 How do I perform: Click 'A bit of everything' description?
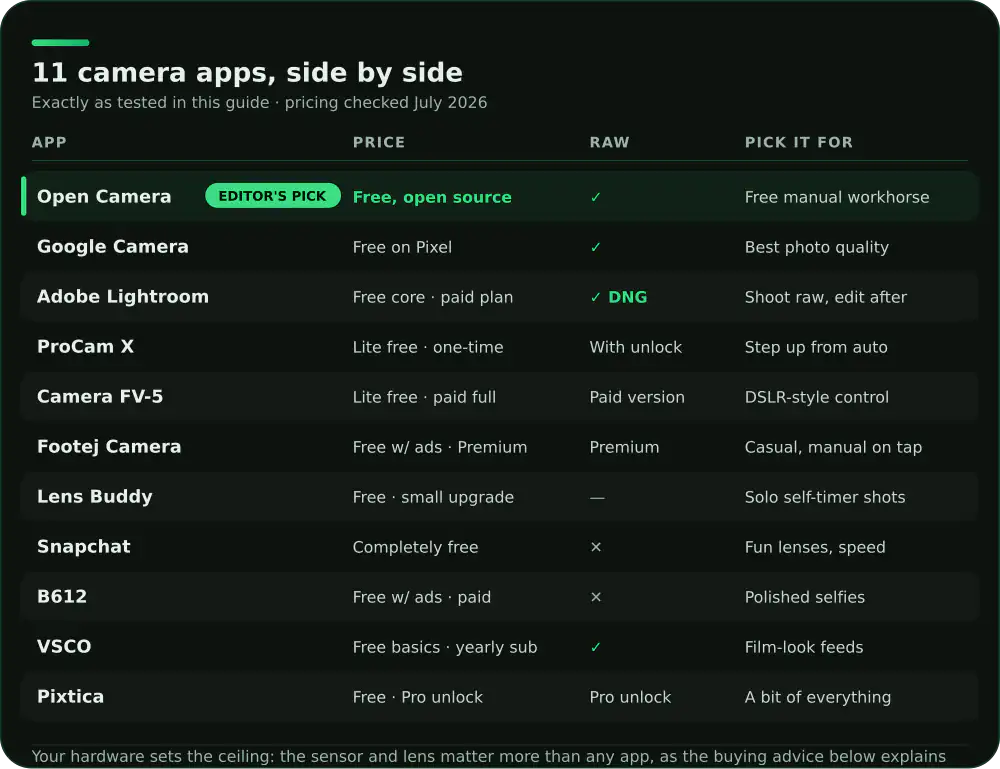pyautogui.click(x=818, y=697)
